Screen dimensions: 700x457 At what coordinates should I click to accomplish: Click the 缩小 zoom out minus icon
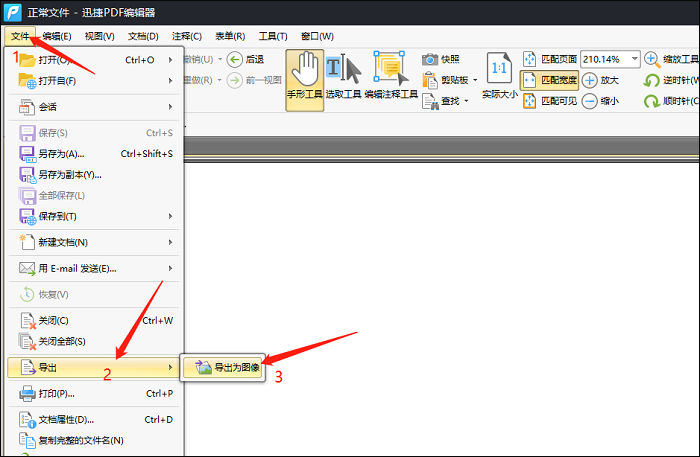(590, 101)
